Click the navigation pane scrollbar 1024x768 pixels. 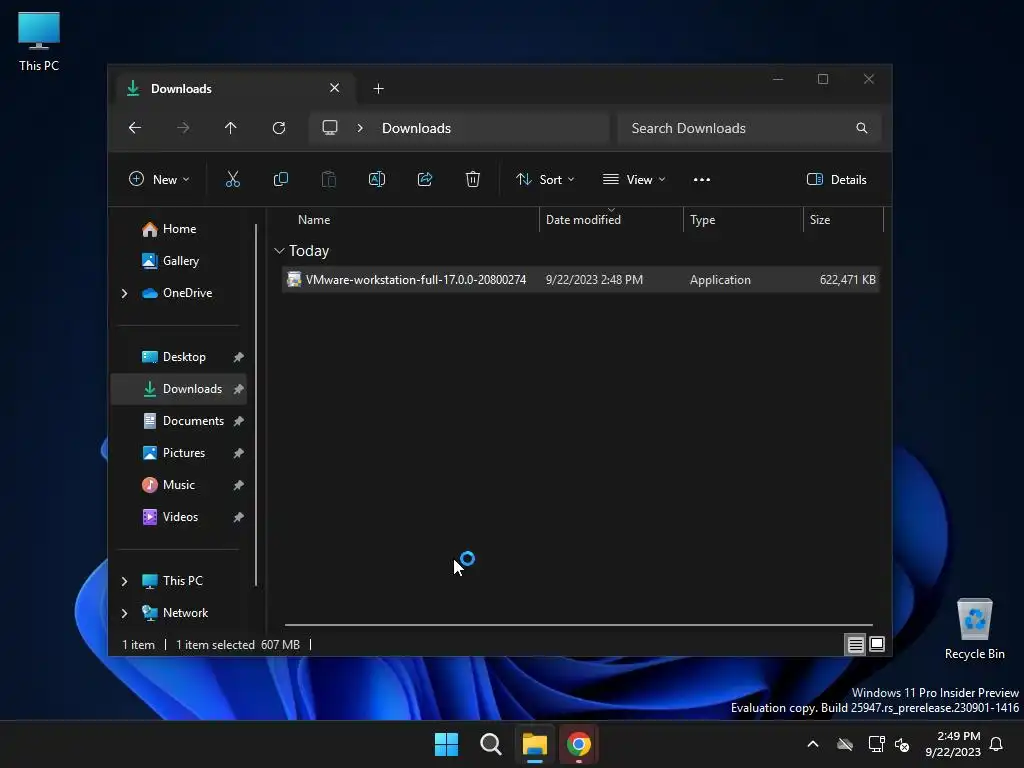coord(256,405)
